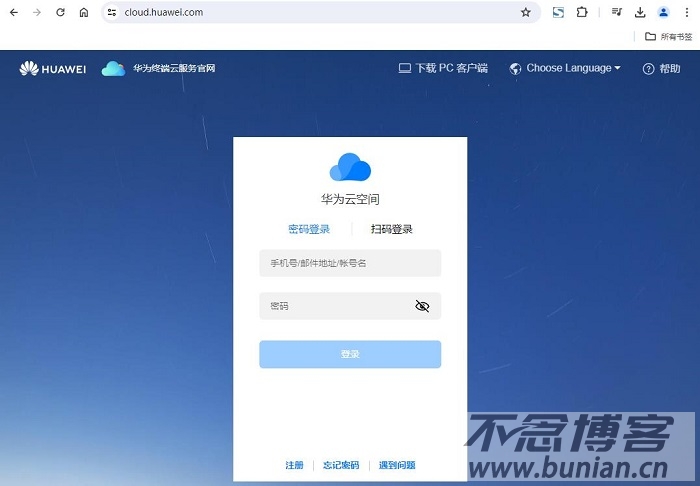Click 下载 PC 客户端 in header
This screenshot has width=700, height=486.
443,68
